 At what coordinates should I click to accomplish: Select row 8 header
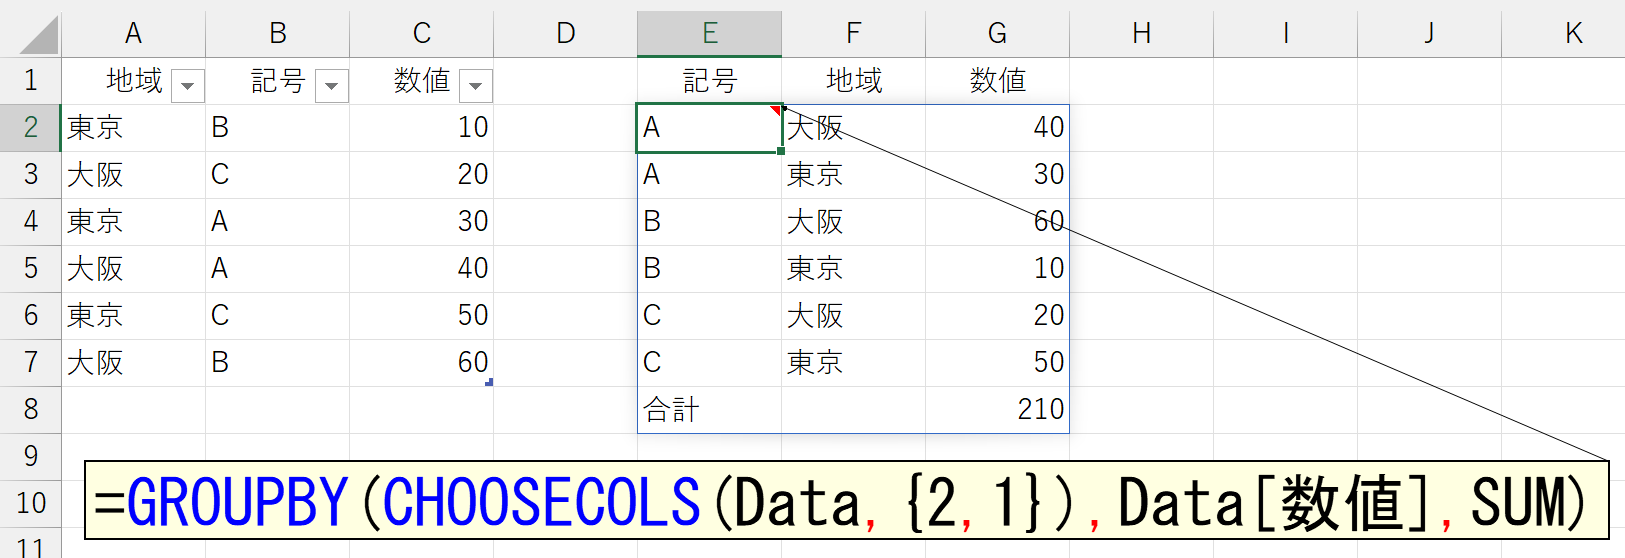tap(31, 410)
